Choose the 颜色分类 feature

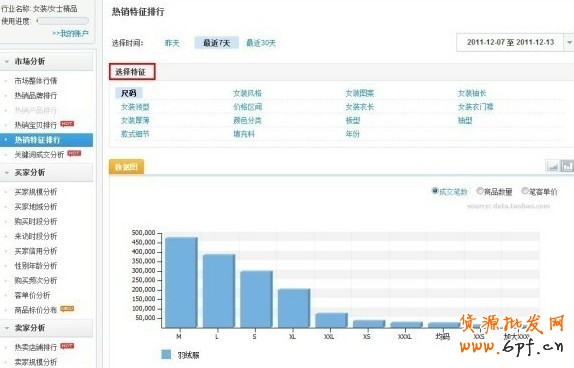[x=247, y=120]
